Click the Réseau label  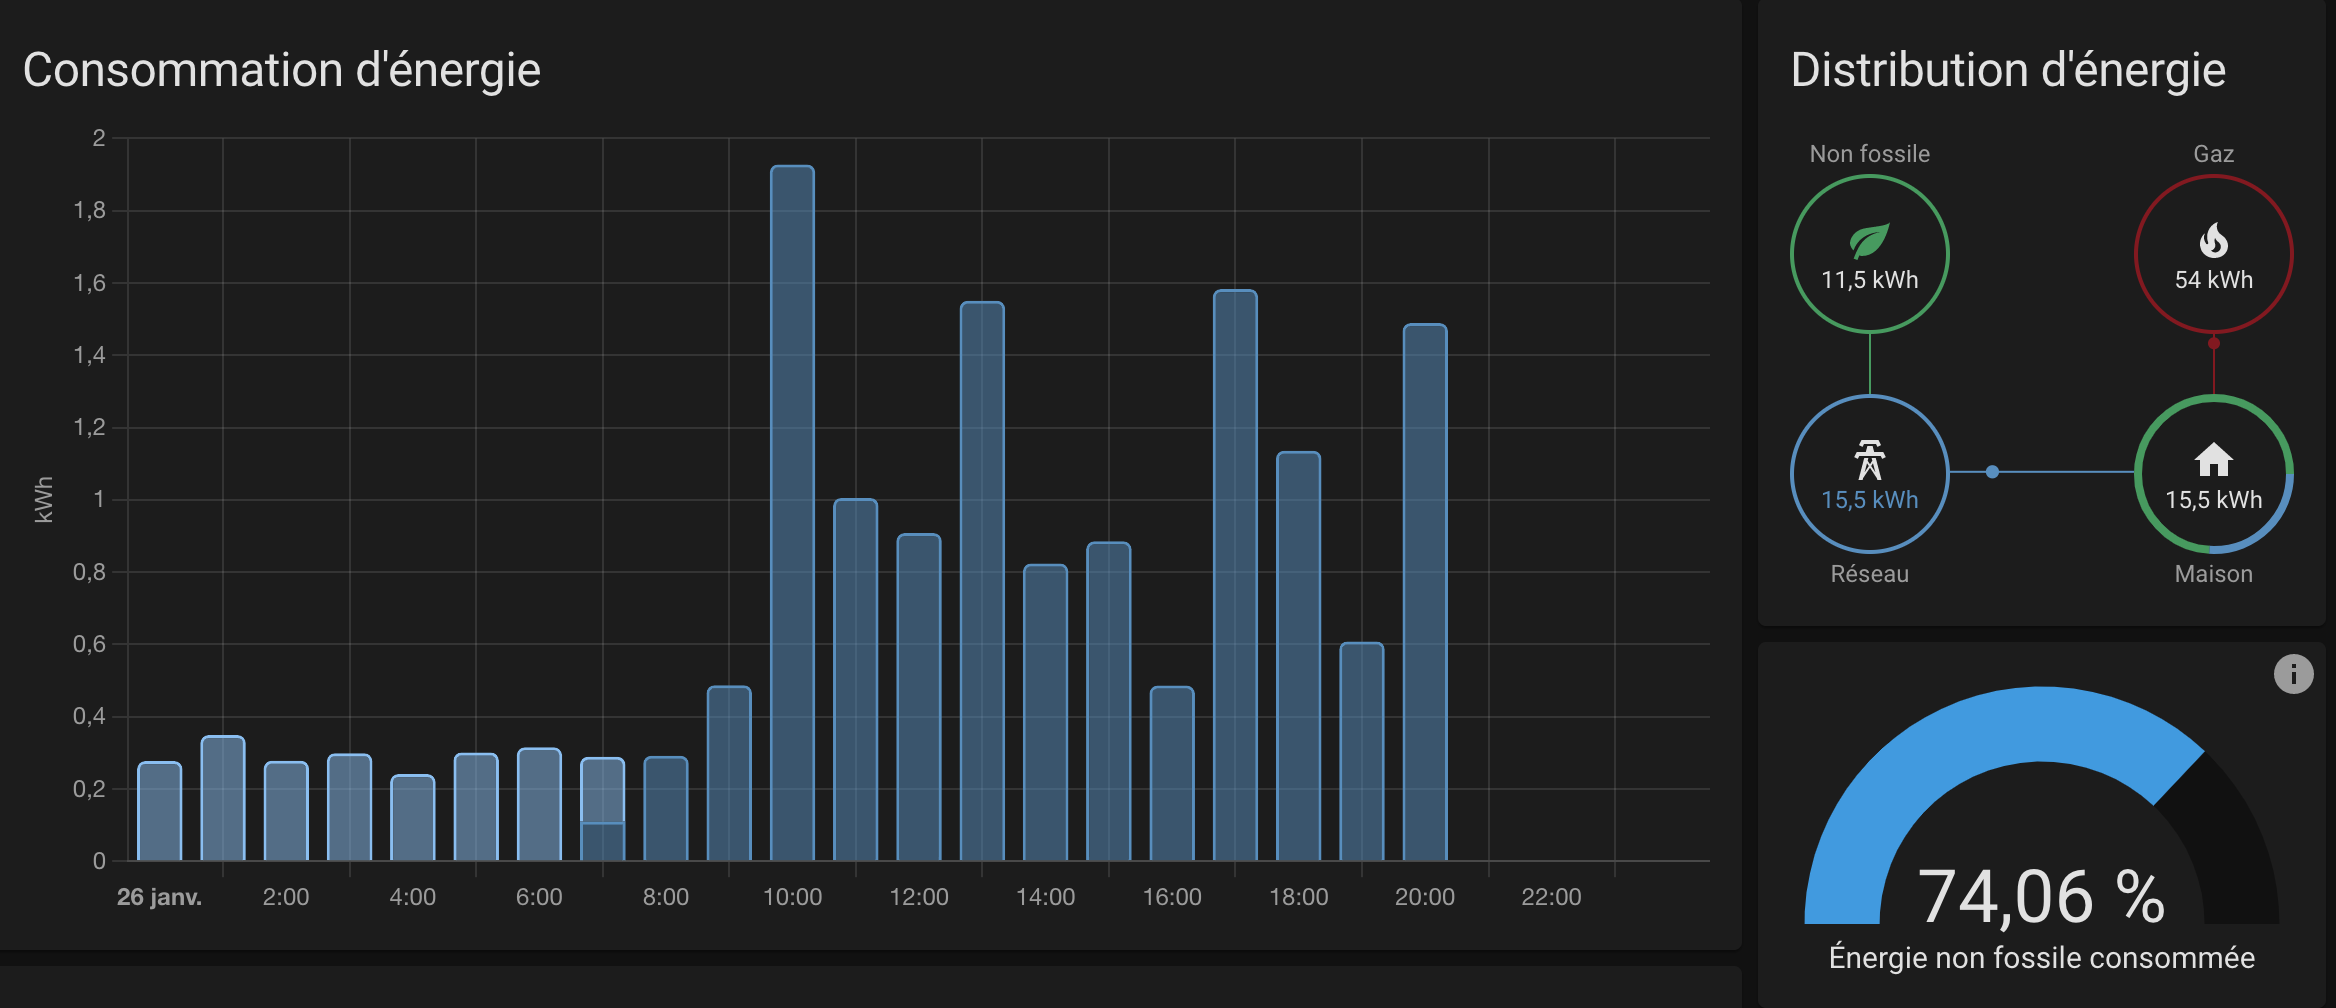click(1869, 574)
